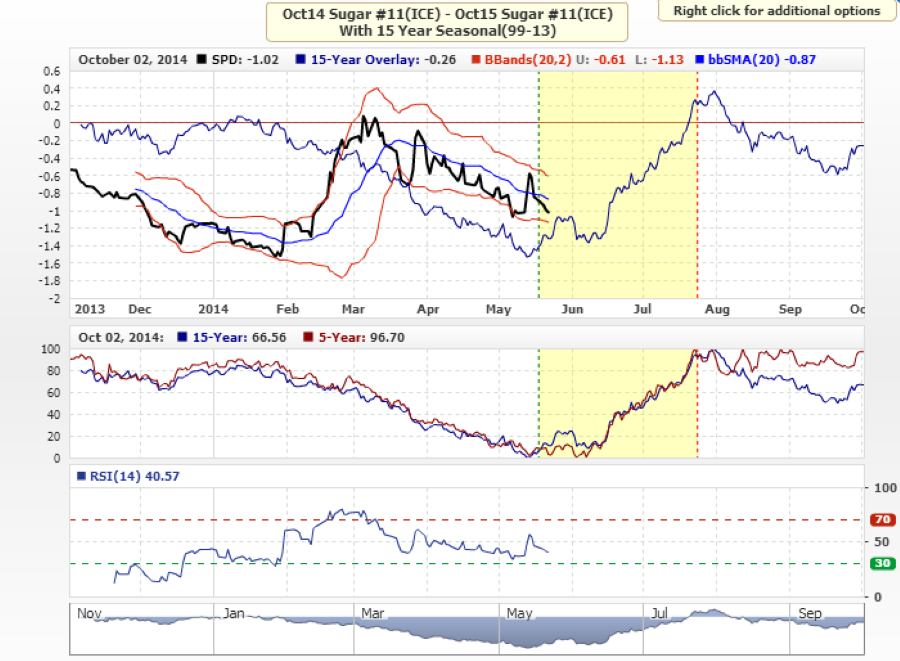This screenshot has height=661, width=900.
Task: Click the 'Right click for additional options' box
Action: pyautogui.click(x=777, y=11)
